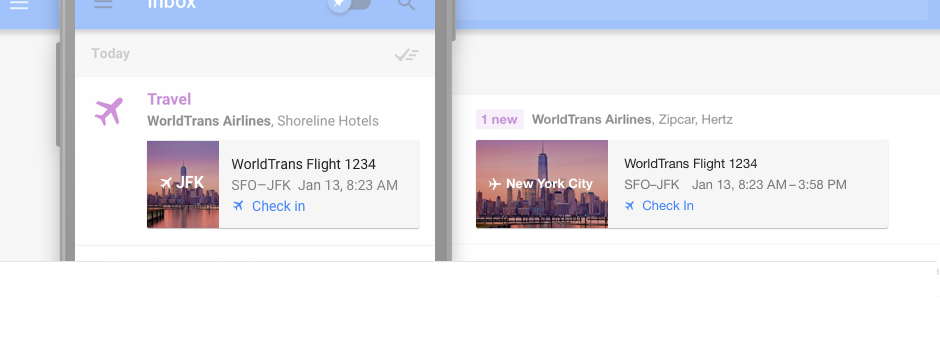
Task: Select the "WorldTrans Airlines, Shoreline Hotels" sender line
Action: click(x=263, y=121)
